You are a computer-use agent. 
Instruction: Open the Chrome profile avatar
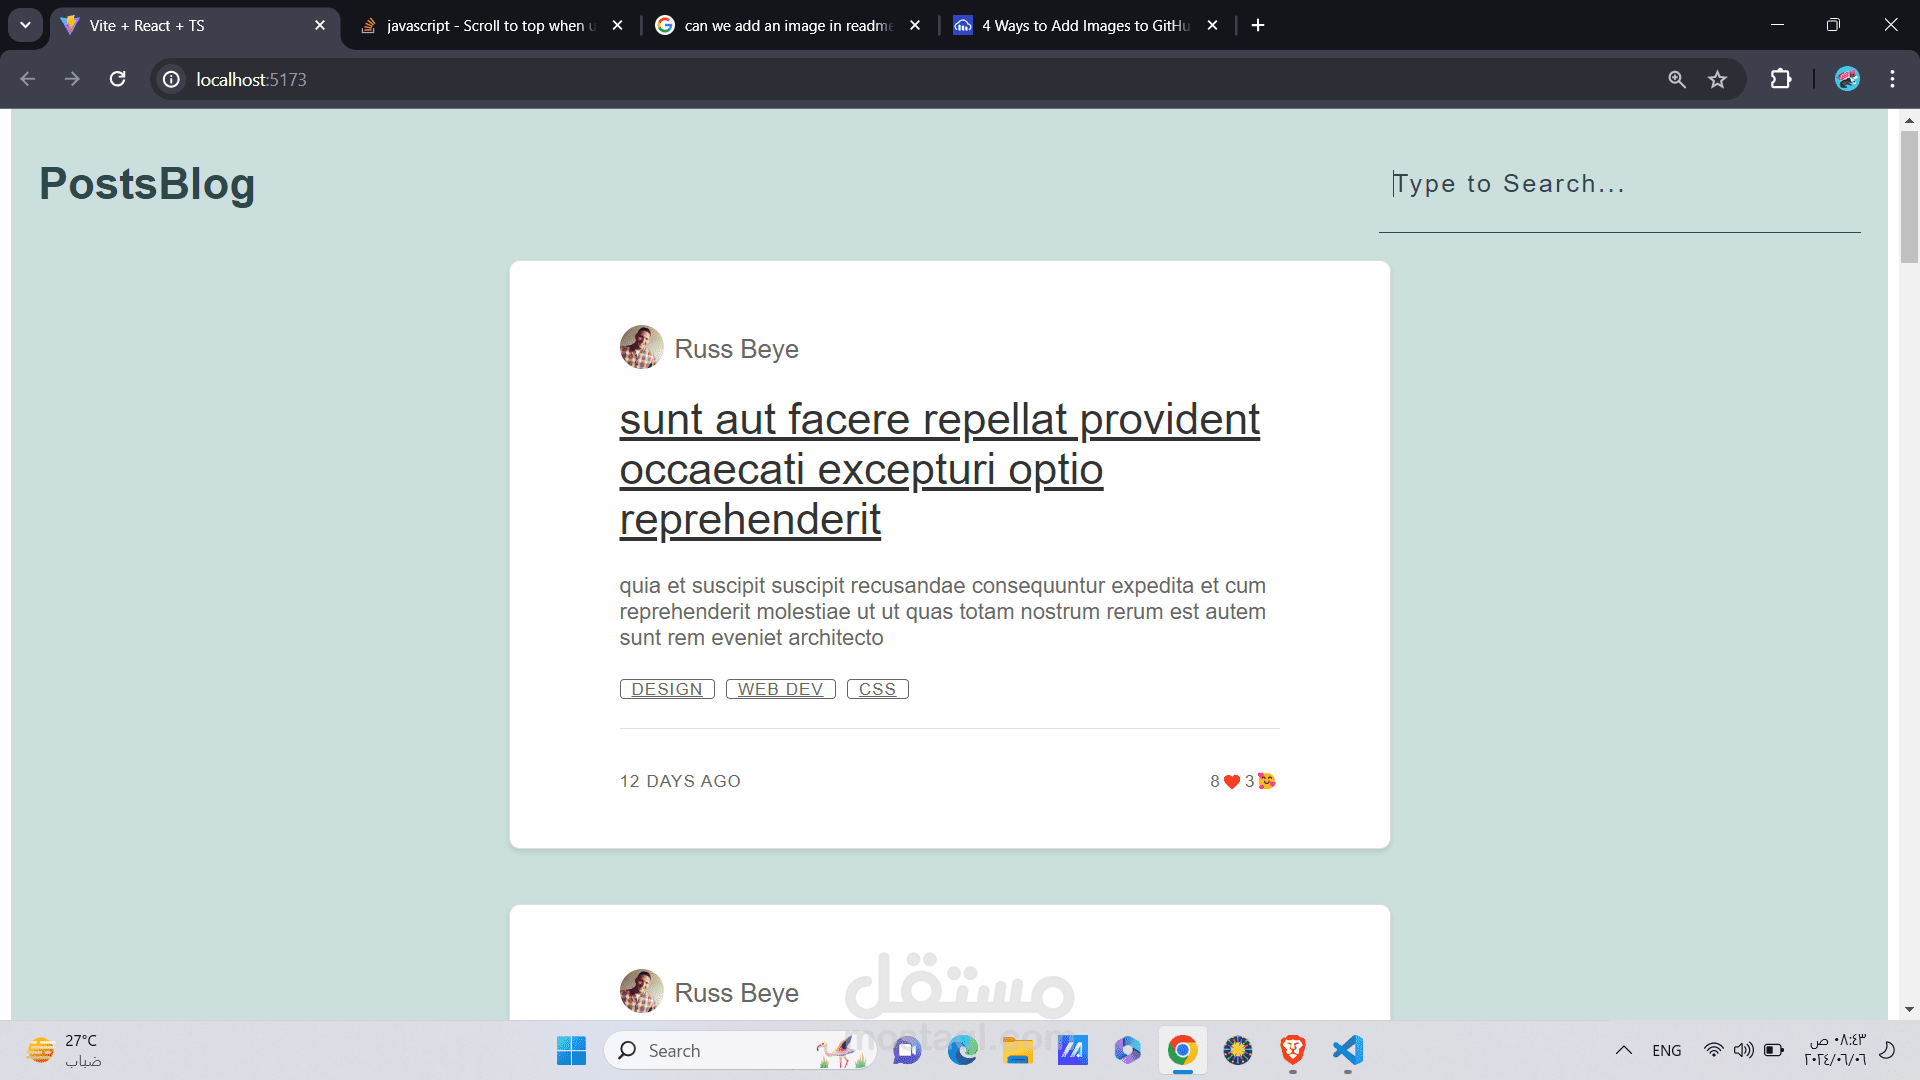[1847, 79]
